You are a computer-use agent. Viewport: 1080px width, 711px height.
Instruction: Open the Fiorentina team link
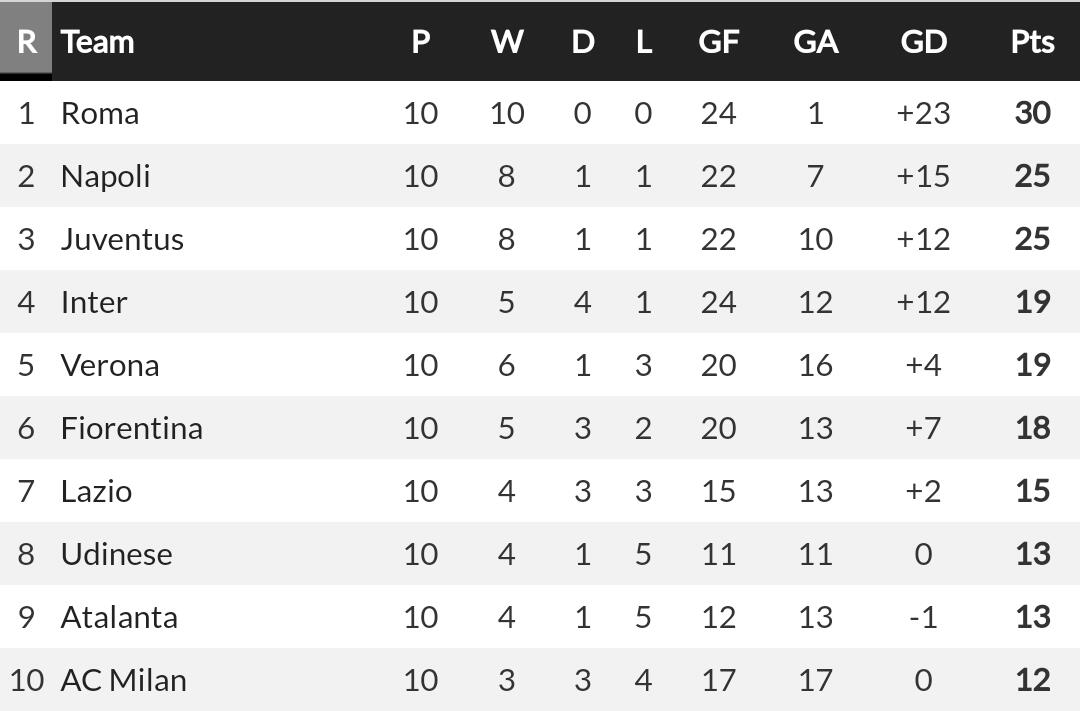131,428
